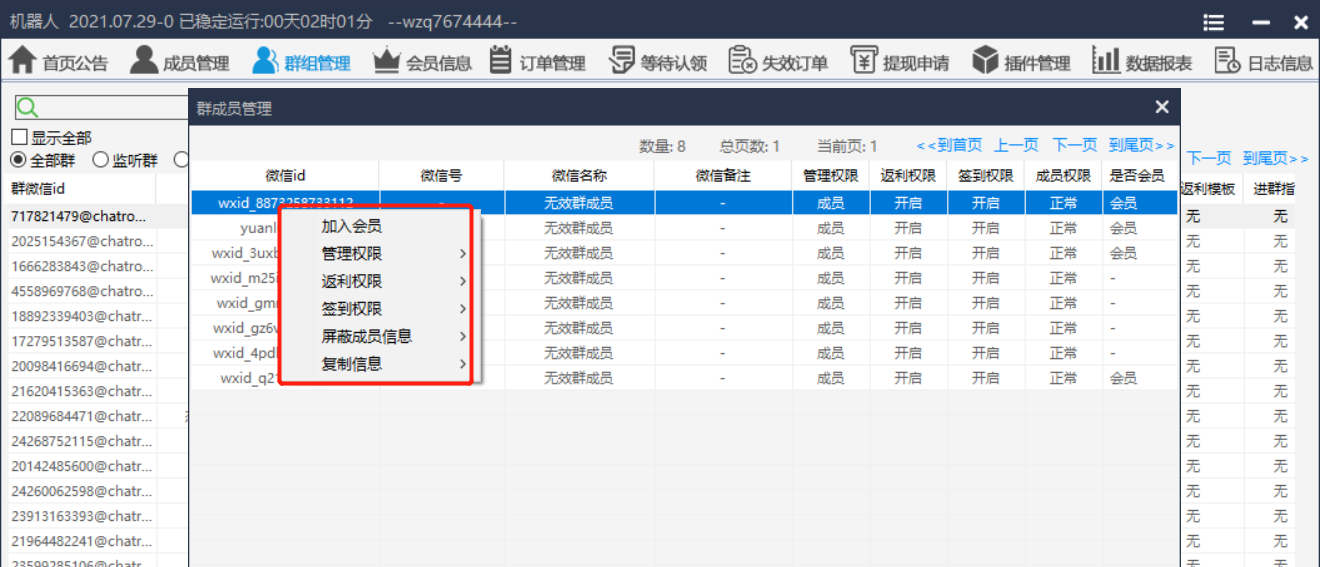Open 失效订单 invalid orders icon
This screenshot has width=1320, height=567.
point(743,61)
